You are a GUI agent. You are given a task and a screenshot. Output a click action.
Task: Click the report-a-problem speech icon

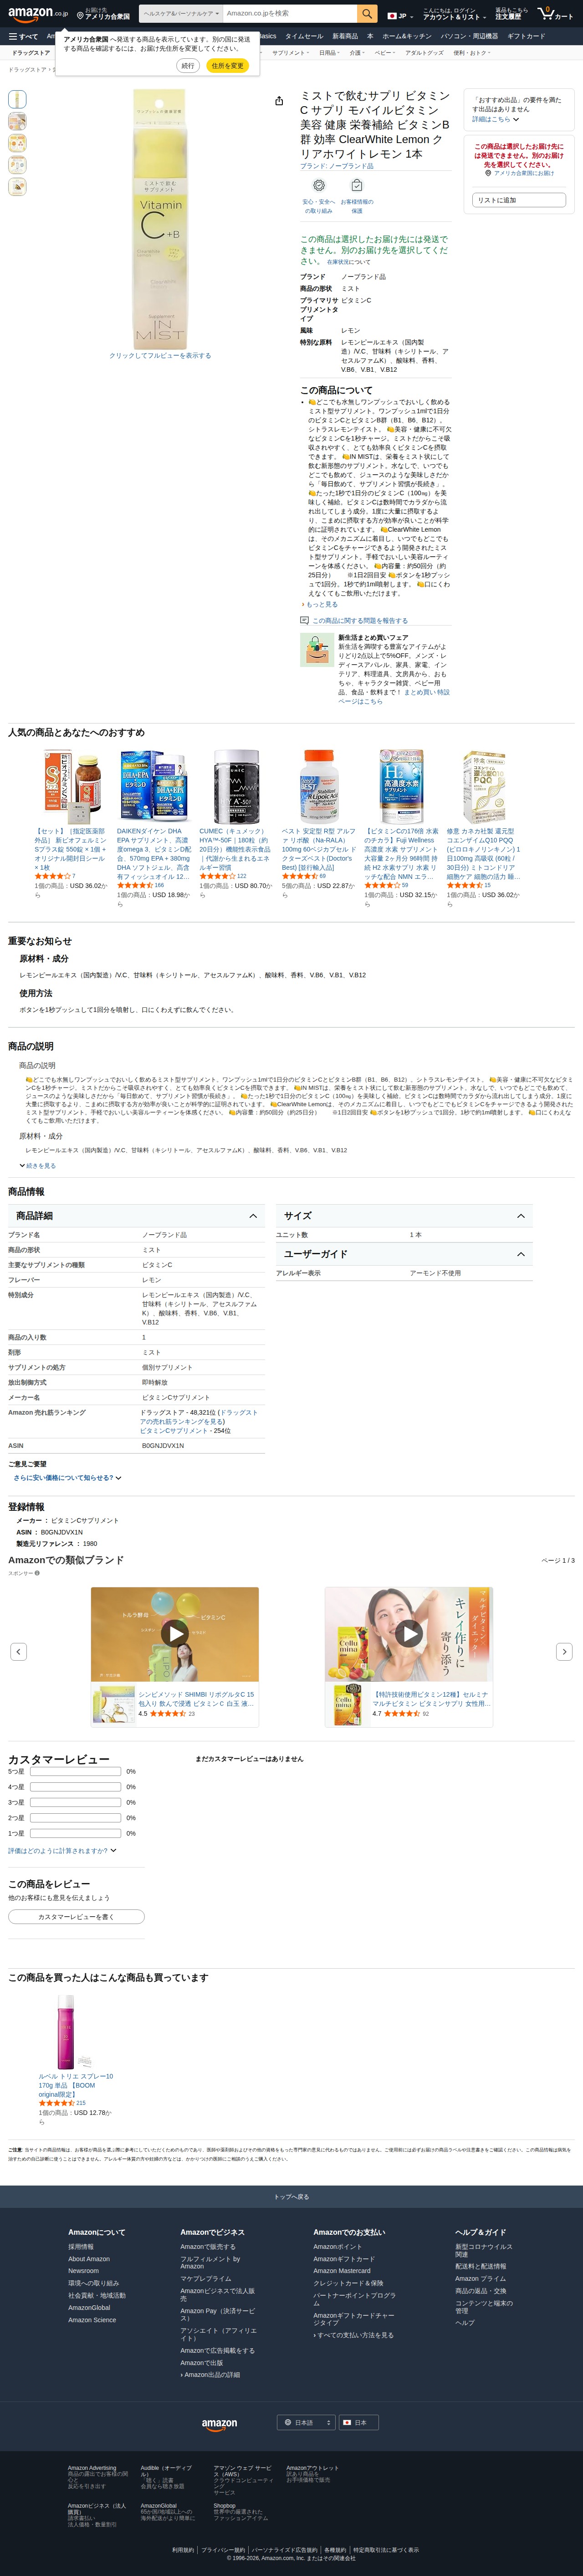pos(305,621)
